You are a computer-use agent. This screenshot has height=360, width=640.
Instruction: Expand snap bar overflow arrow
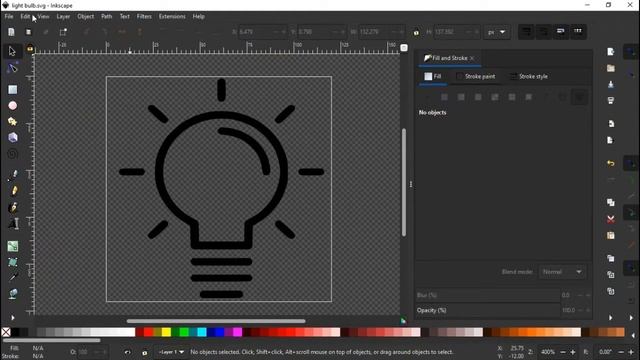[631, 318]
